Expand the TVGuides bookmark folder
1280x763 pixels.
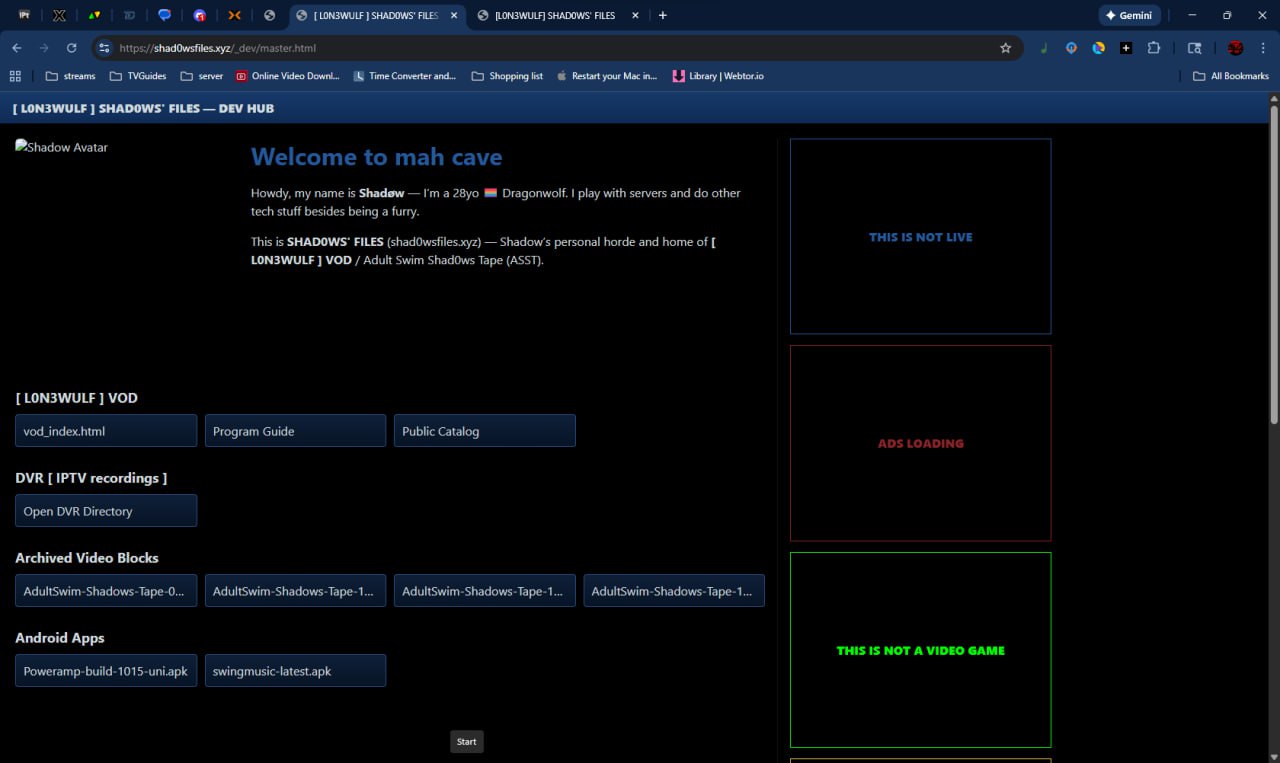(137, 76)
